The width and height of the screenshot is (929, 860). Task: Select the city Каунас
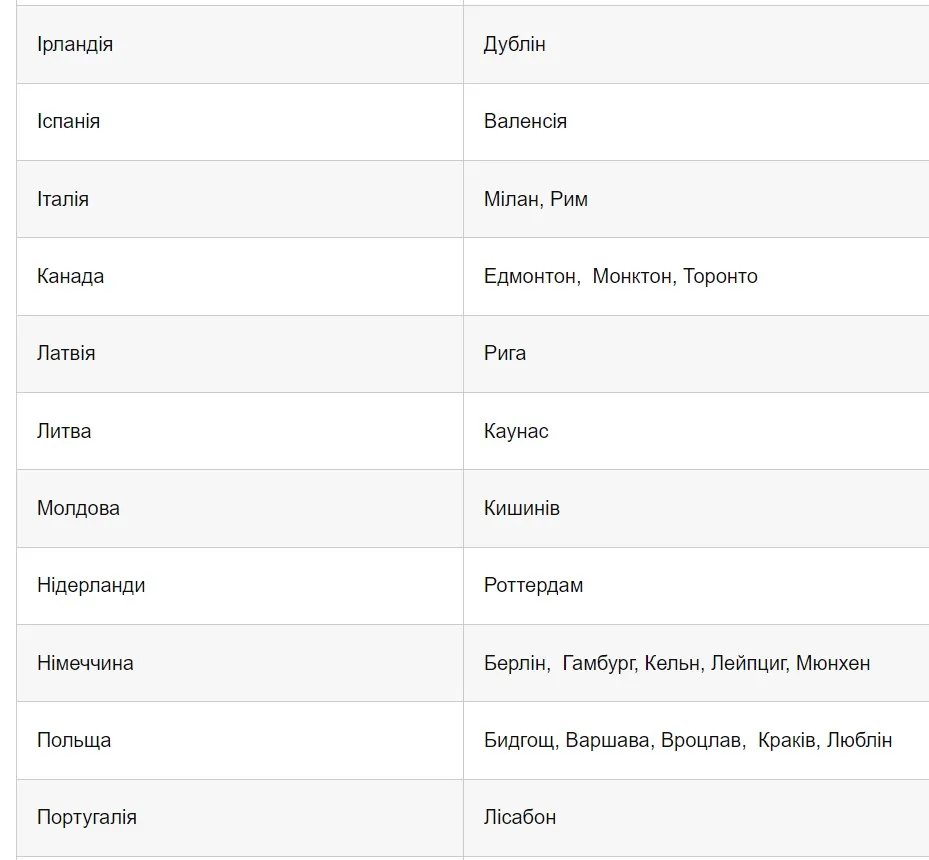[516, 431]
